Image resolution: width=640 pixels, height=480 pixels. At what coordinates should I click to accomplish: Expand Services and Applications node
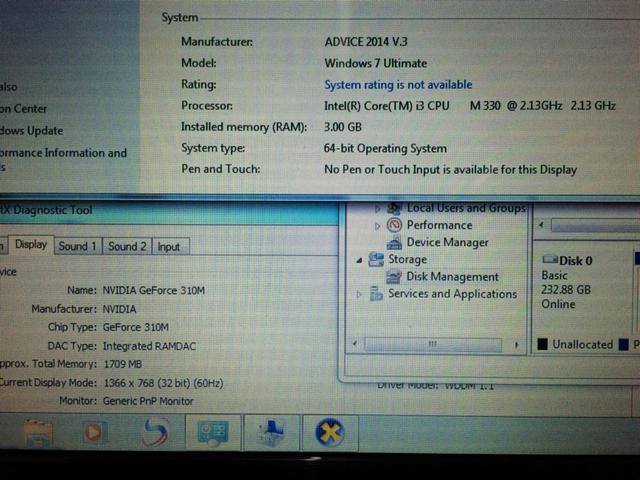(x=360, y=294)
